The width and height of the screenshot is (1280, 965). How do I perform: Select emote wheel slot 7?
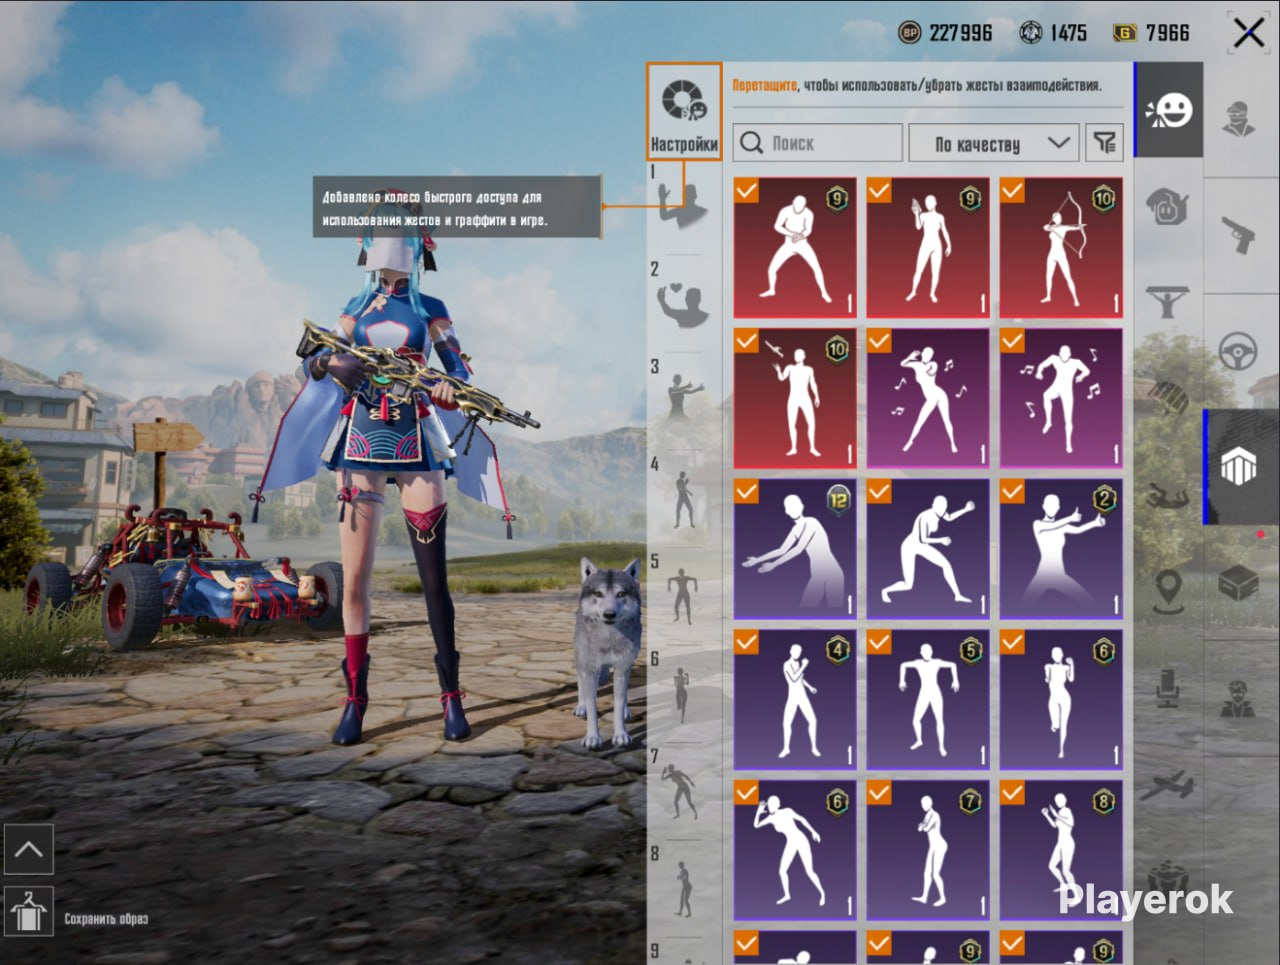click(684, 789)
